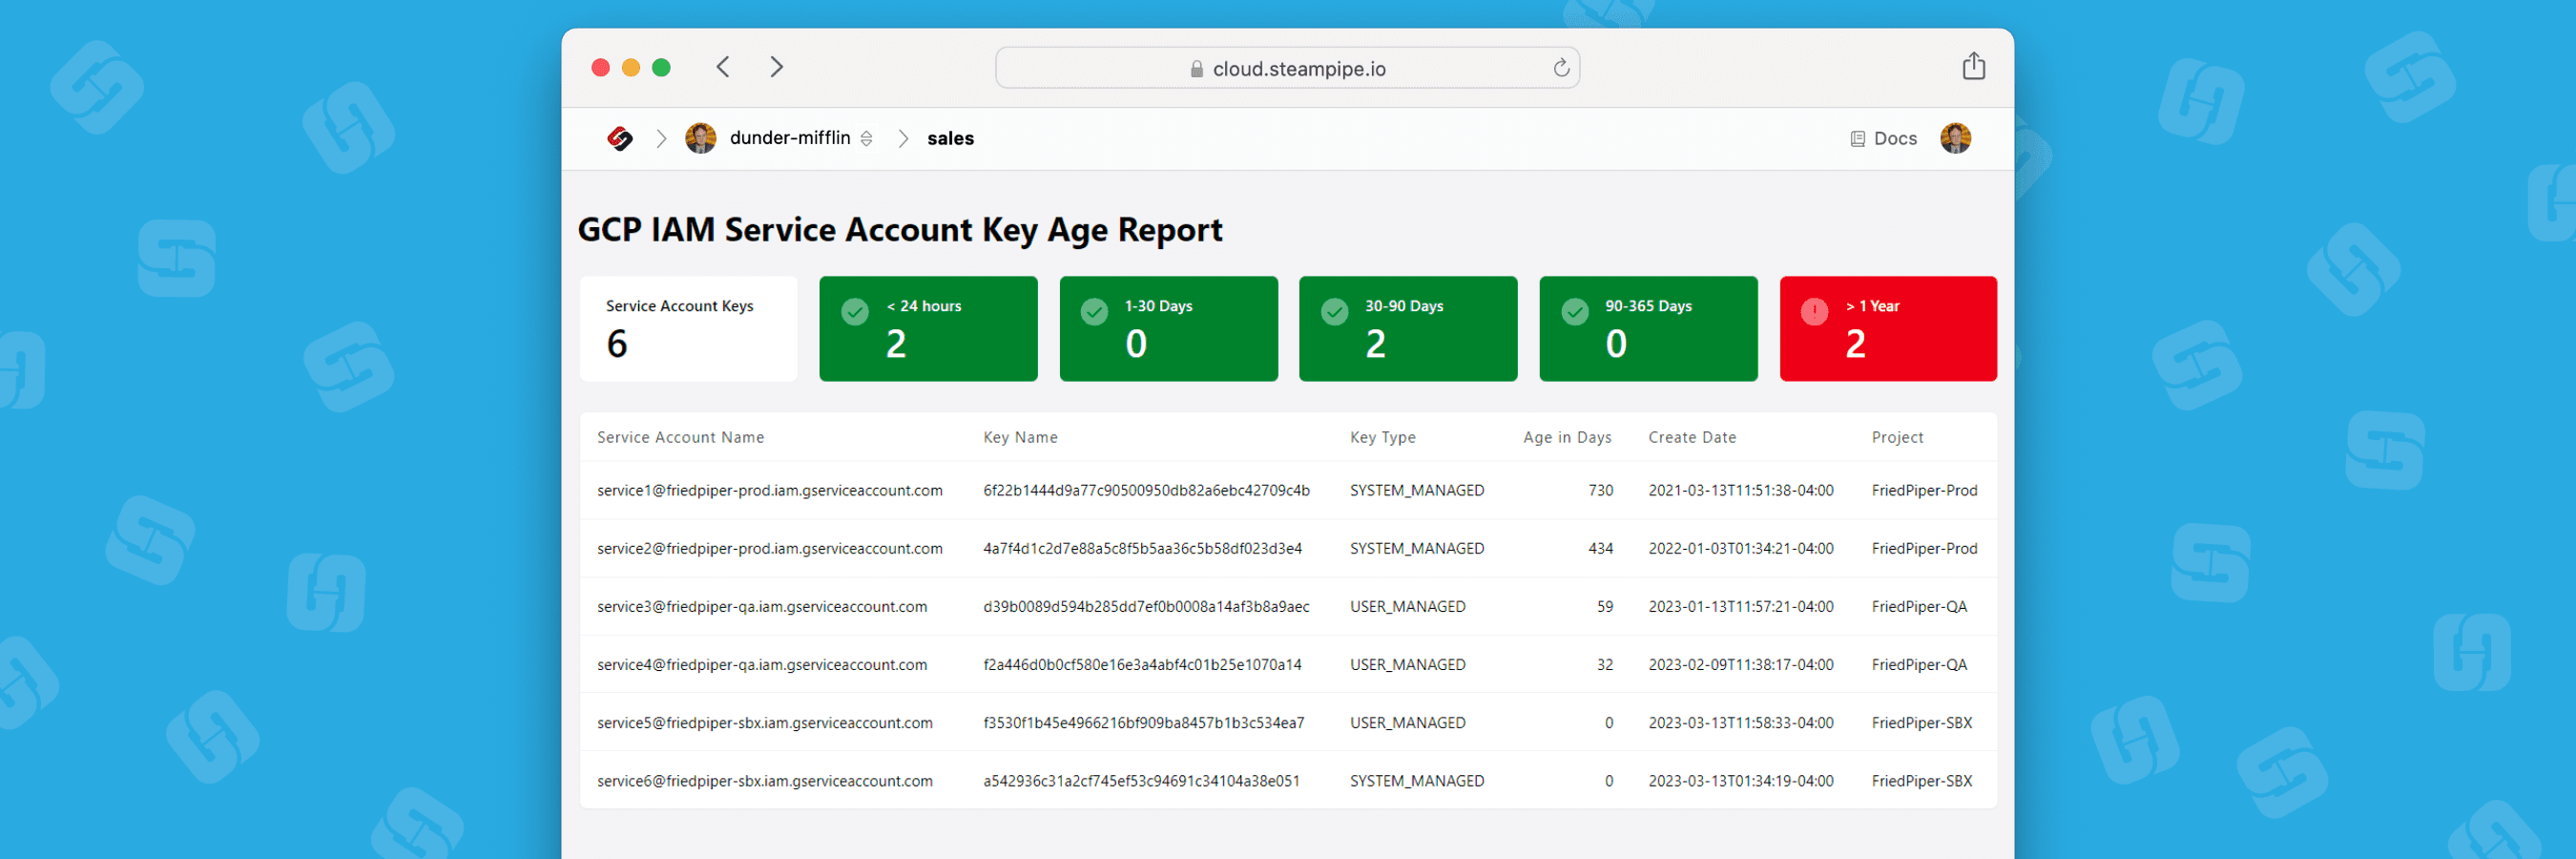Click the Steampipe logo icon

pyautogui.click(x=620, y=139)
